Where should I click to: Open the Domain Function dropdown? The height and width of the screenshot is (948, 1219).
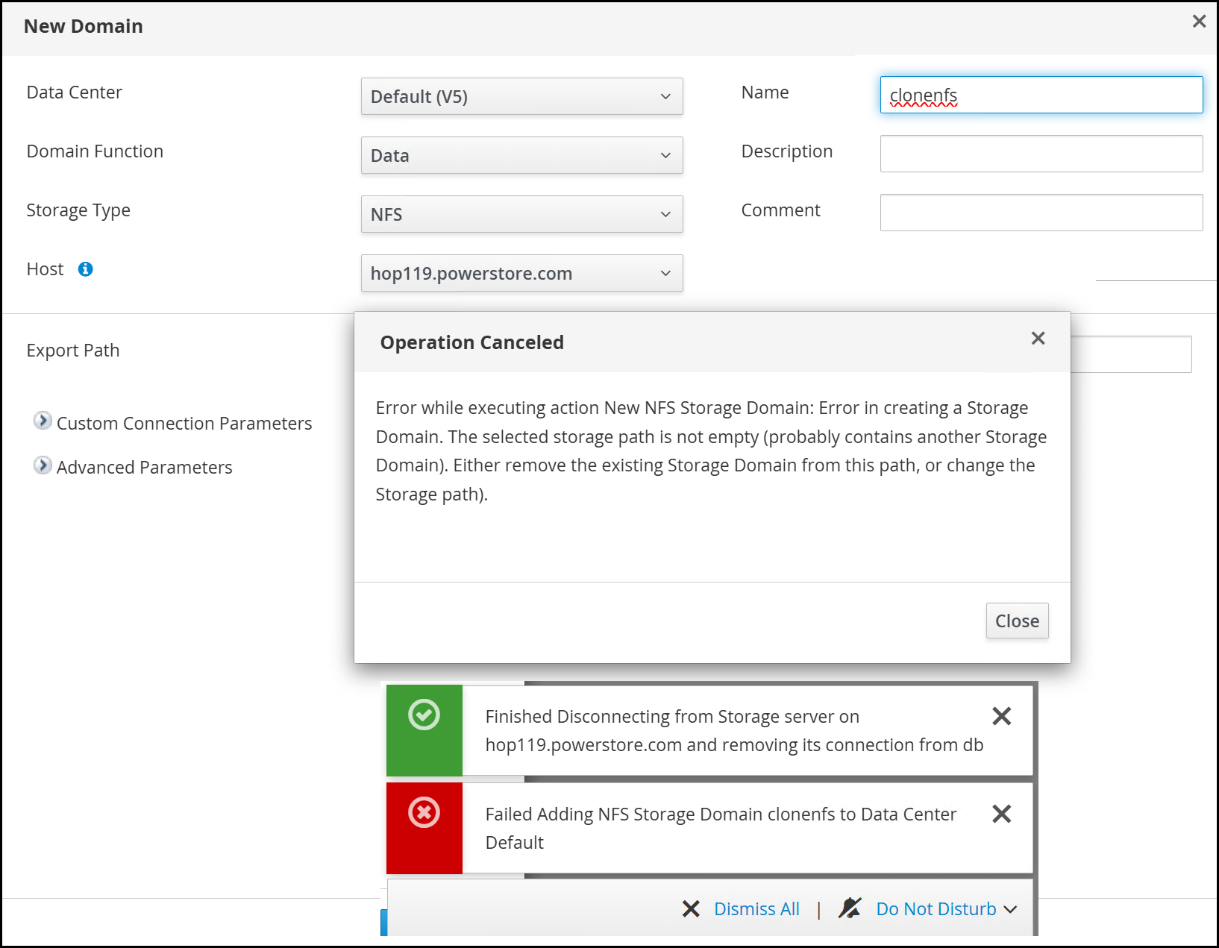pyautogui.click(x=522, y=155)
